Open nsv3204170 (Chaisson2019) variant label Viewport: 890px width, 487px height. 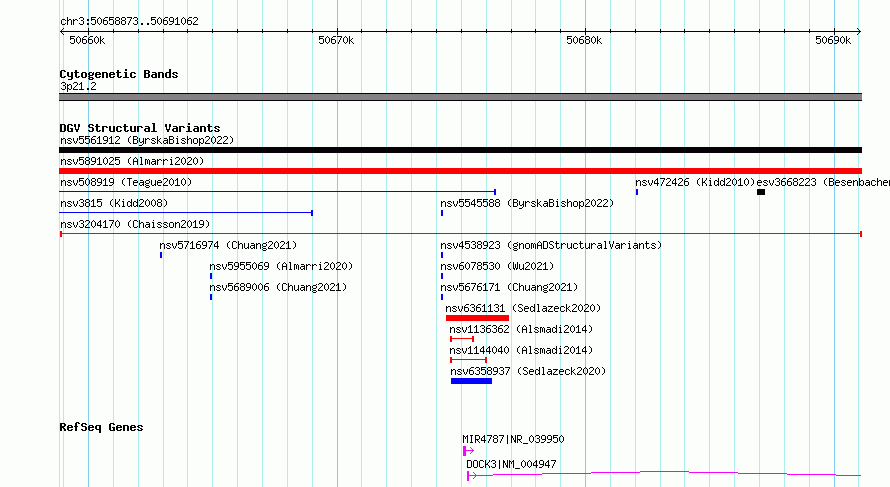pyautogui.click(x=135, y=224)
